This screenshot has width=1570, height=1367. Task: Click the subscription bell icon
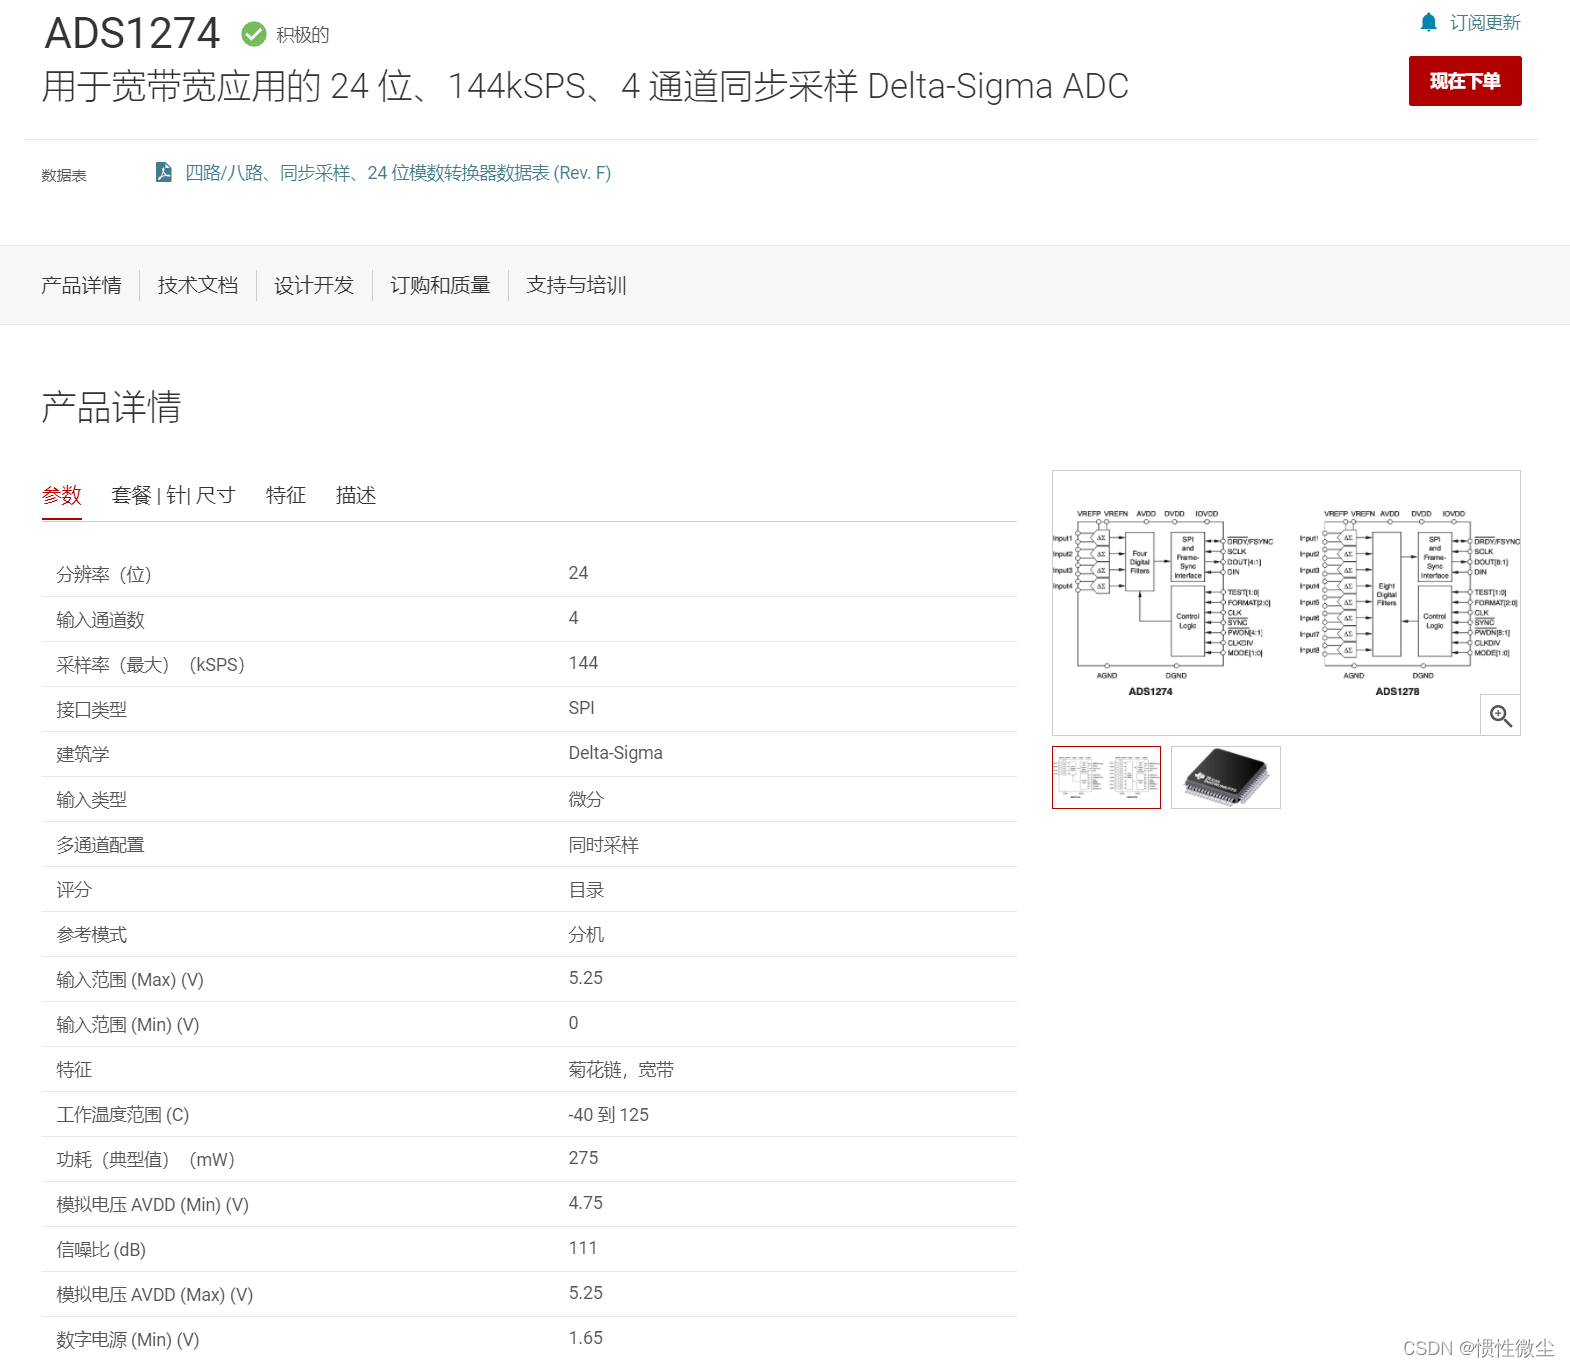click(1429, 22)
